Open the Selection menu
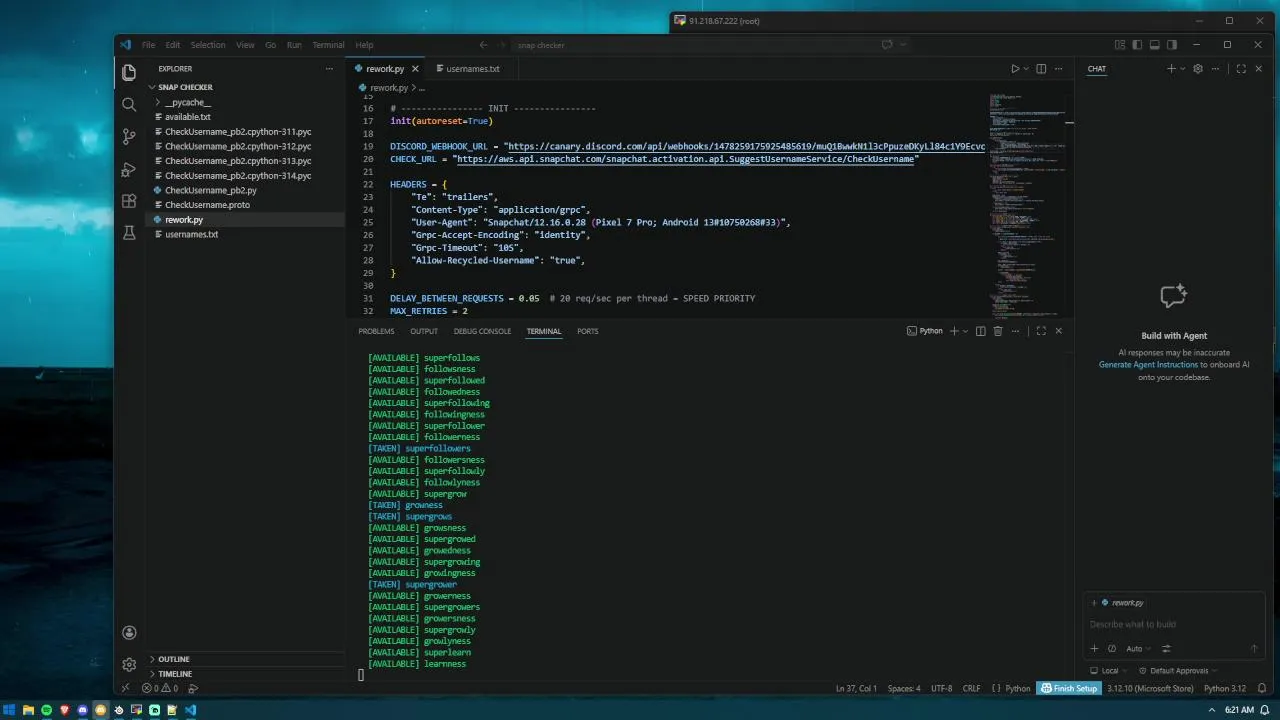This screenshot has height=720, width=1280. click(x=208, y=45)
